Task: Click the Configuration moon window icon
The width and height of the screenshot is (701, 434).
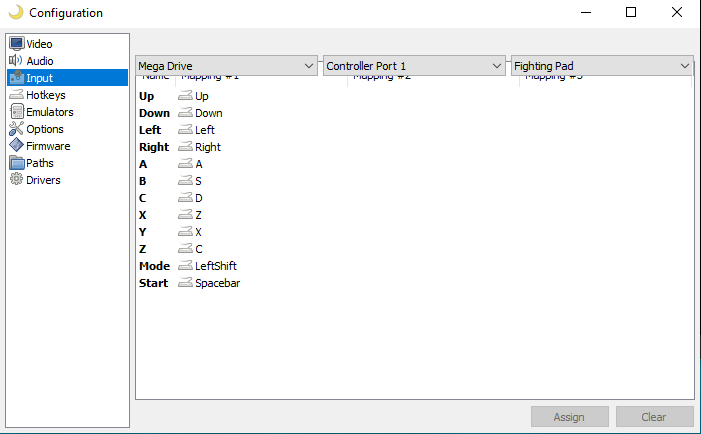Action: click(16, 12)
